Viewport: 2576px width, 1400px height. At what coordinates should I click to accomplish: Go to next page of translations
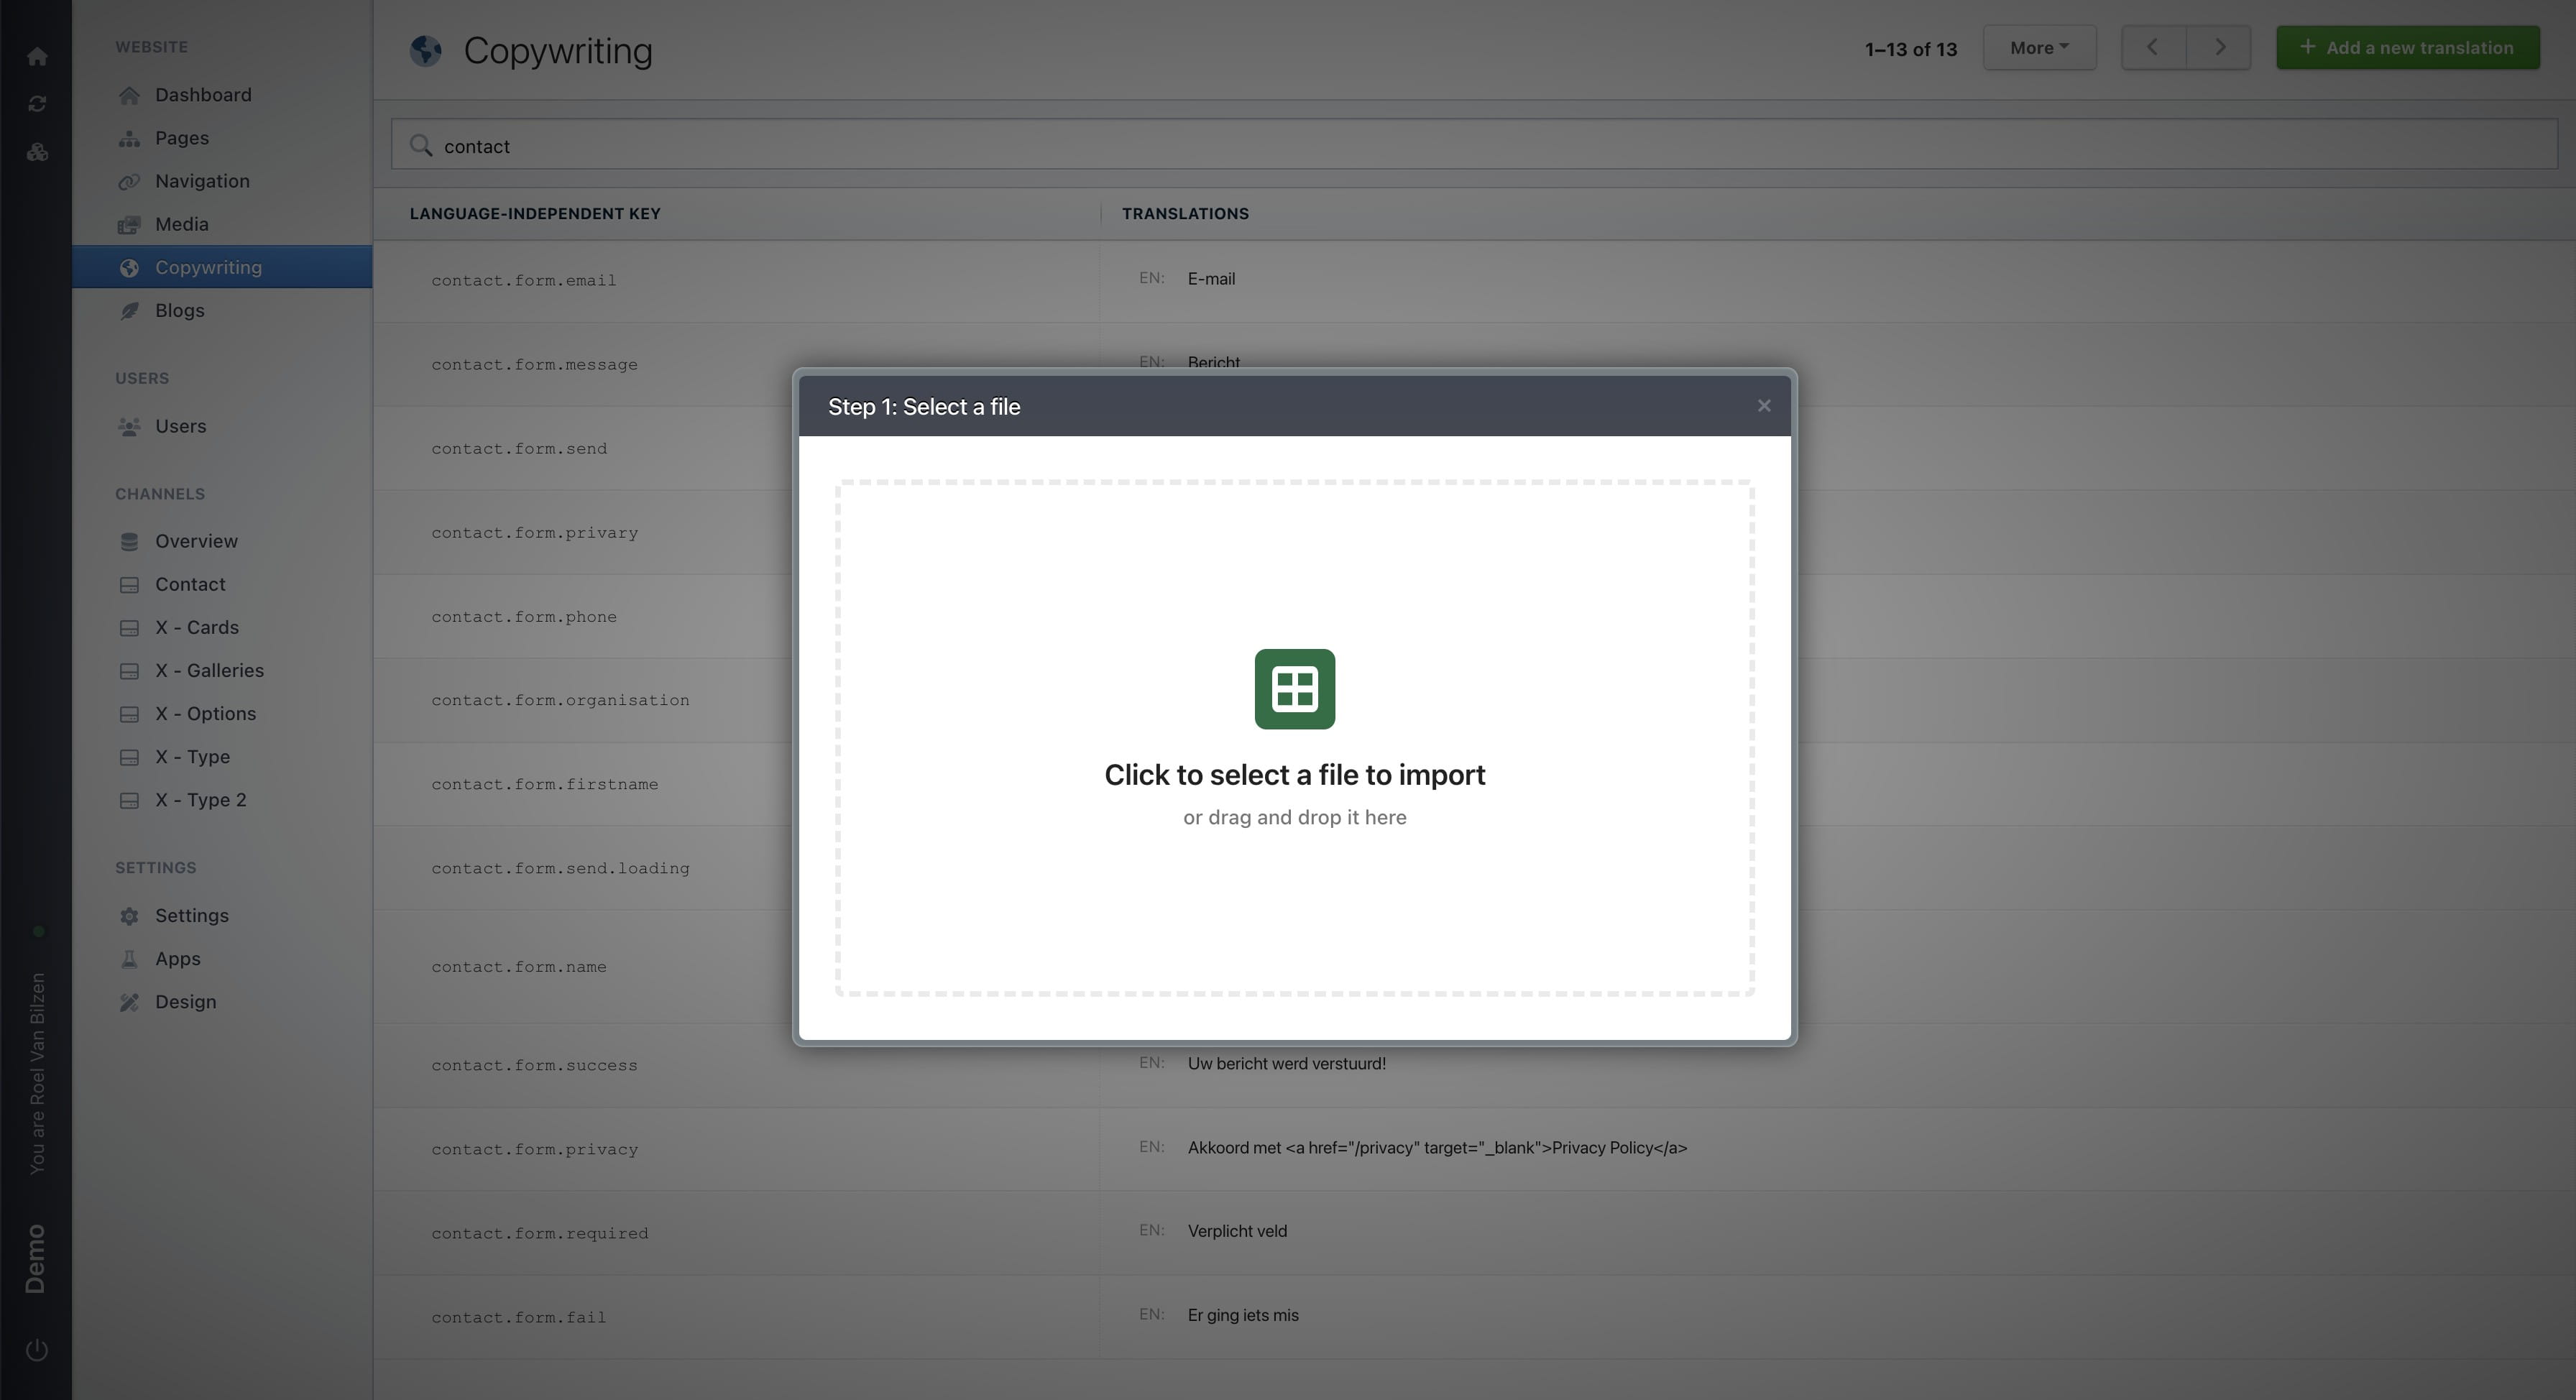click(x=2219, y=47)
